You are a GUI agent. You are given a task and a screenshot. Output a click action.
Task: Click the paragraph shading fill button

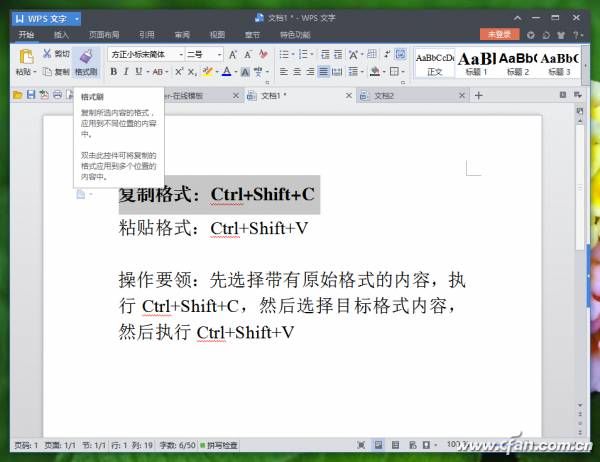click(375, 72)
